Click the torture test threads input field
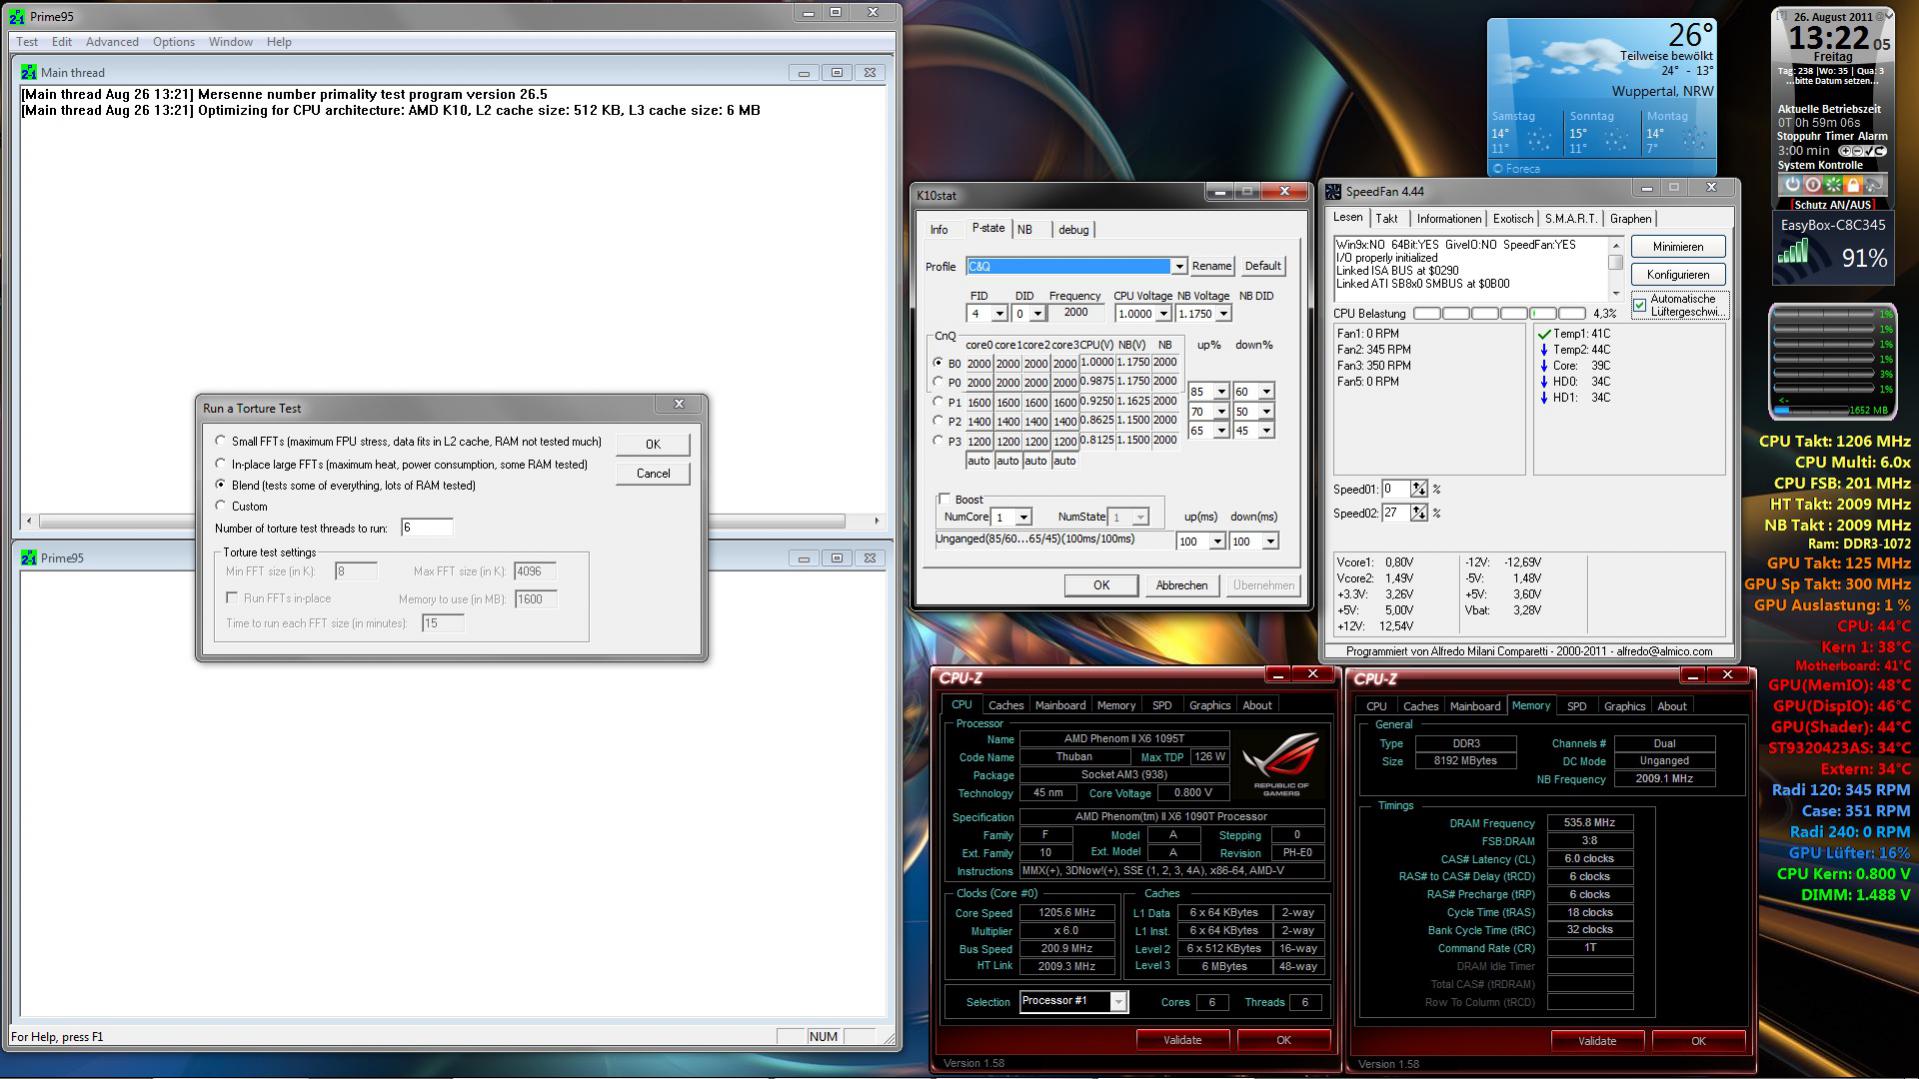 (x=427, y=528)
